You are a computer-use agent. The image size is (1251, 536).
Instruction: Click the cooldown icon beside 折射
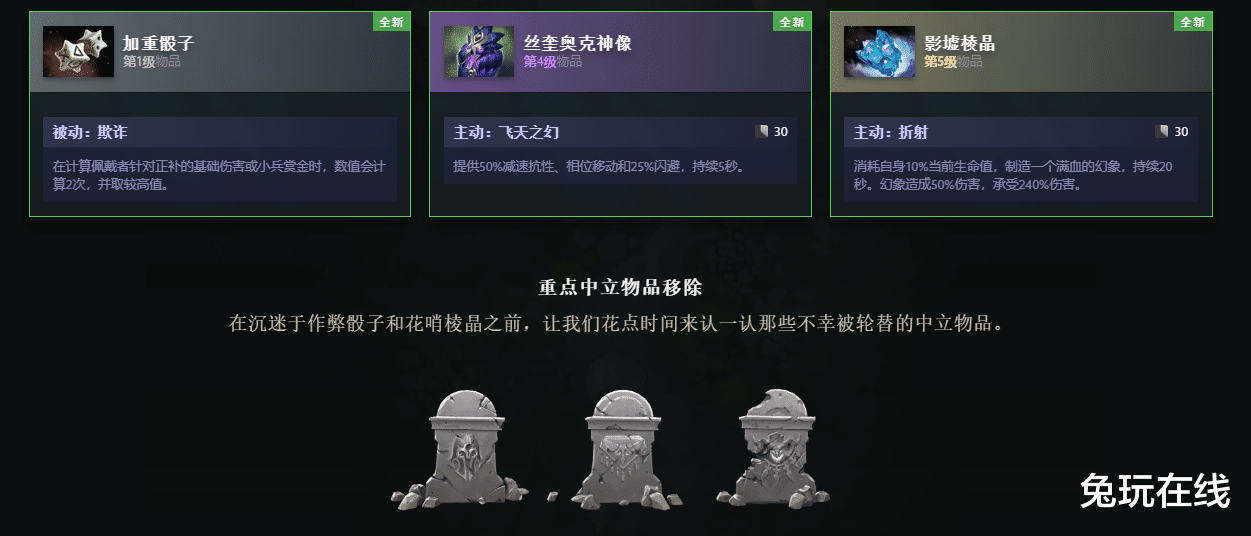tap(1162, 132)
